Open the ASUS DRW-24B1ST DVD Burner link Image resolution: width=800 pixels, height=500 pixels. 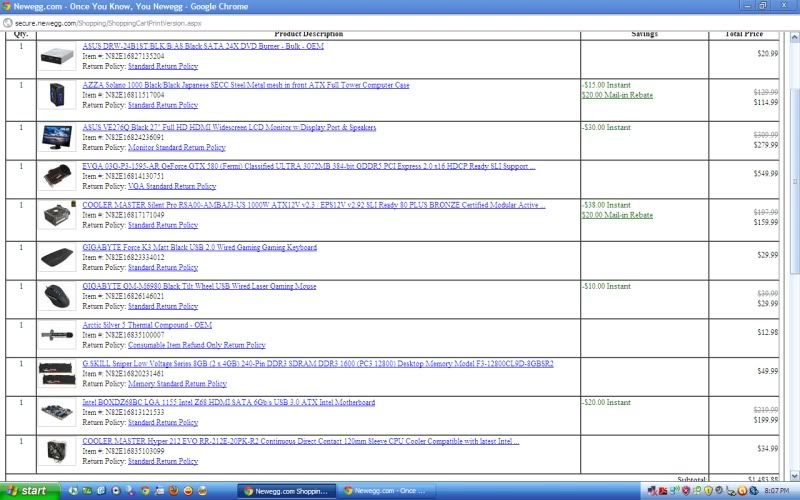(x=203, y=46)
